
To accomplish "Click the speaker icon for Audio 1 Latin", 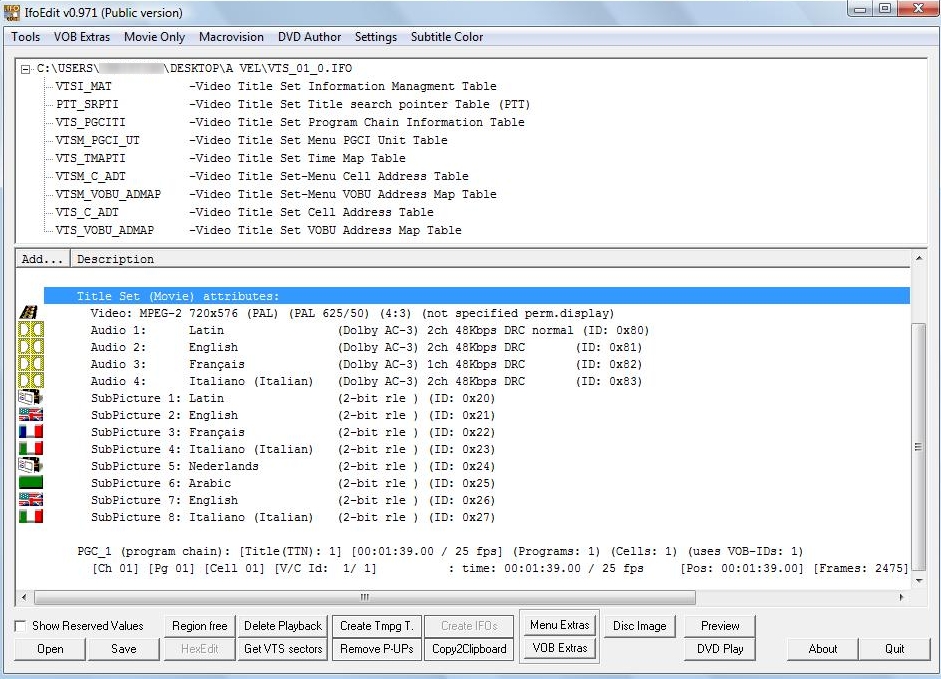I will click(x=31, y=330).
